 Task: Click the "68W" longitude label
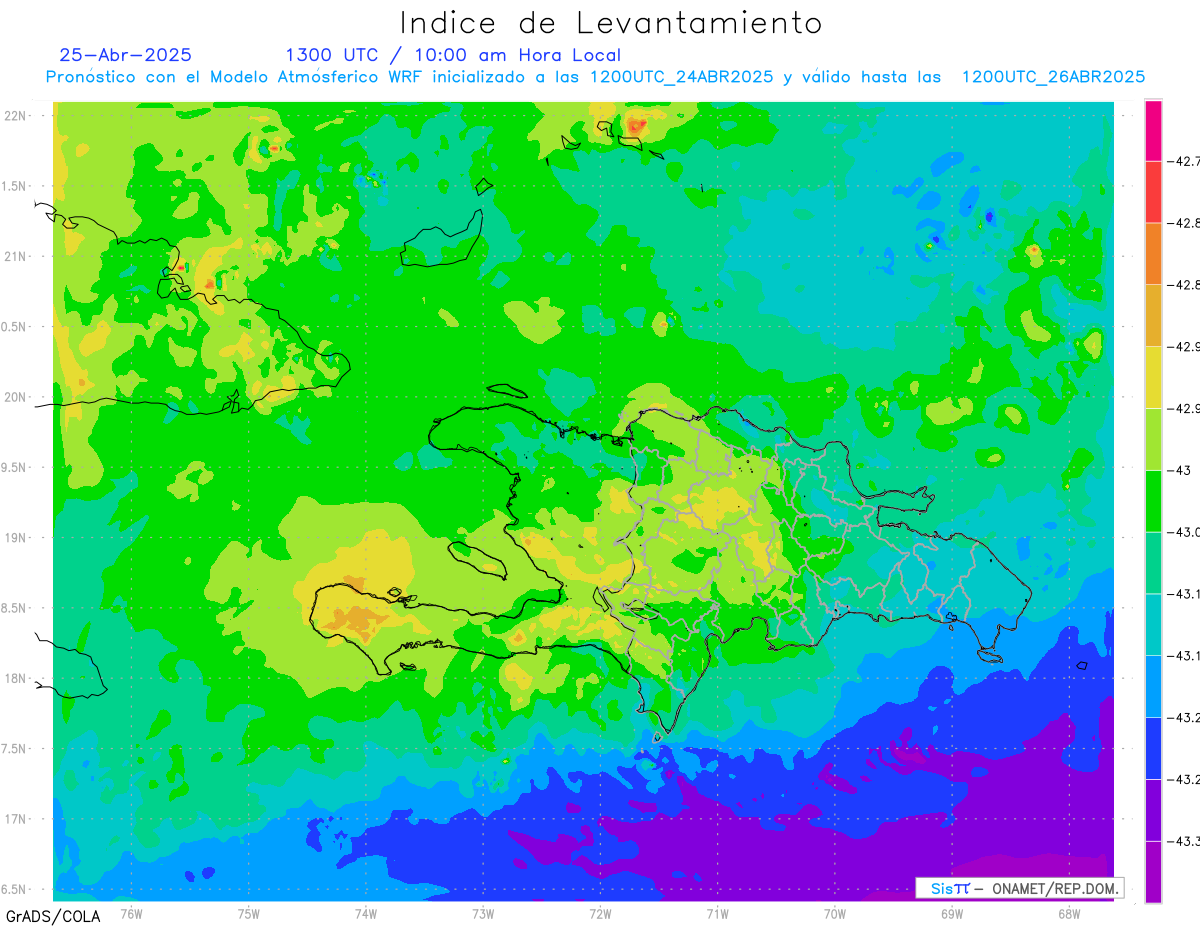coord(1069,913)
